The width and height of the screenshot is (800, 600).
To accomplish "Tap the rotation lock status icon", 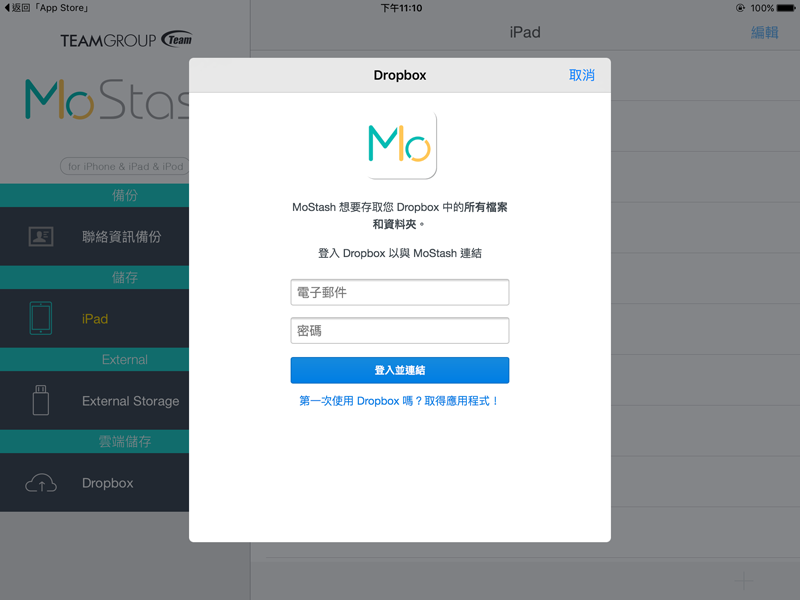I will pos(740,8).
